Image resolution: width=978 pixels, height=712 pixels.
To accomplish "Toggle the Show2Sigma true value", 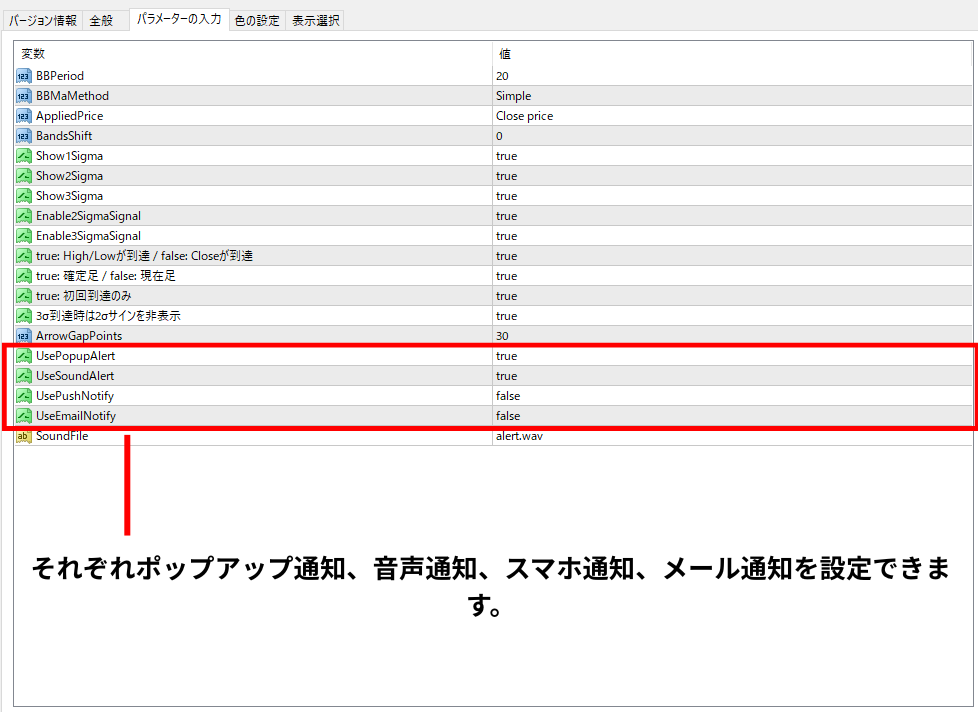I will [507, 176].
